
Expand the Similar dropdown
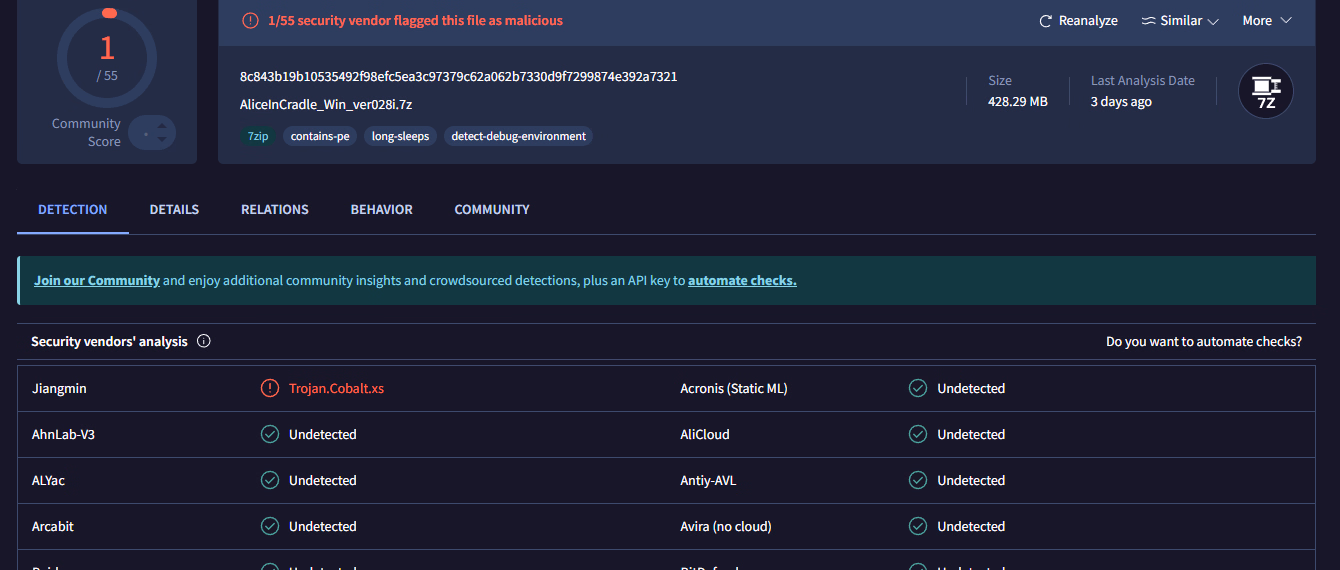pyautogui.click(x=1180, y=21)
